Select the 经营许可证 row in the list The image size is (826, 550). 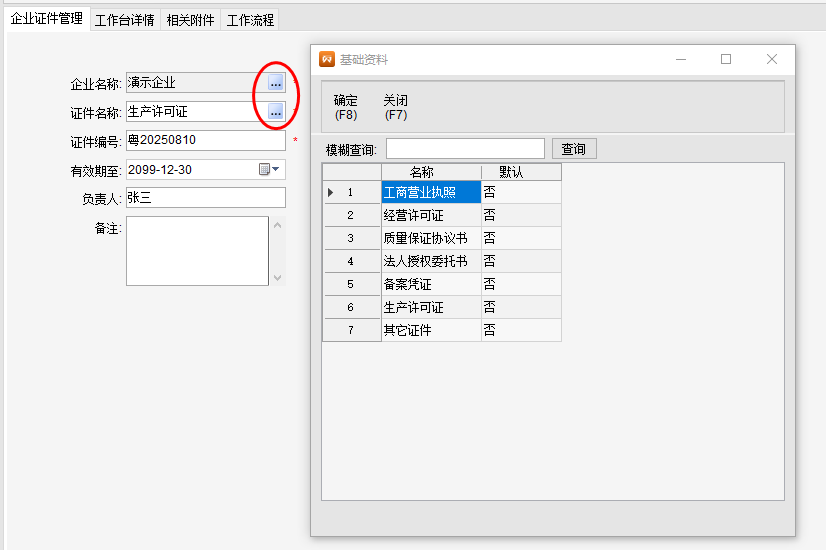pos(431,215)
